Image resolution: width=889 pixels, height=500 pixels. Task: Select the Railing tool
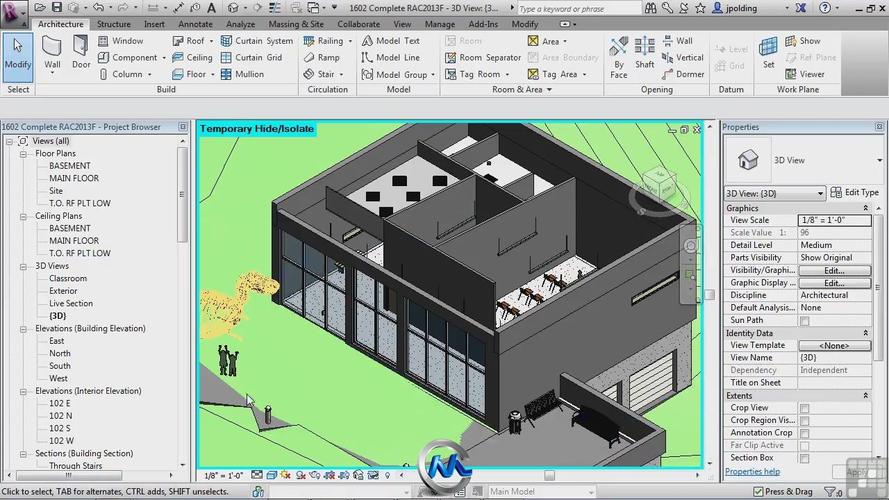pyautogui.click(x=324, y=41)
